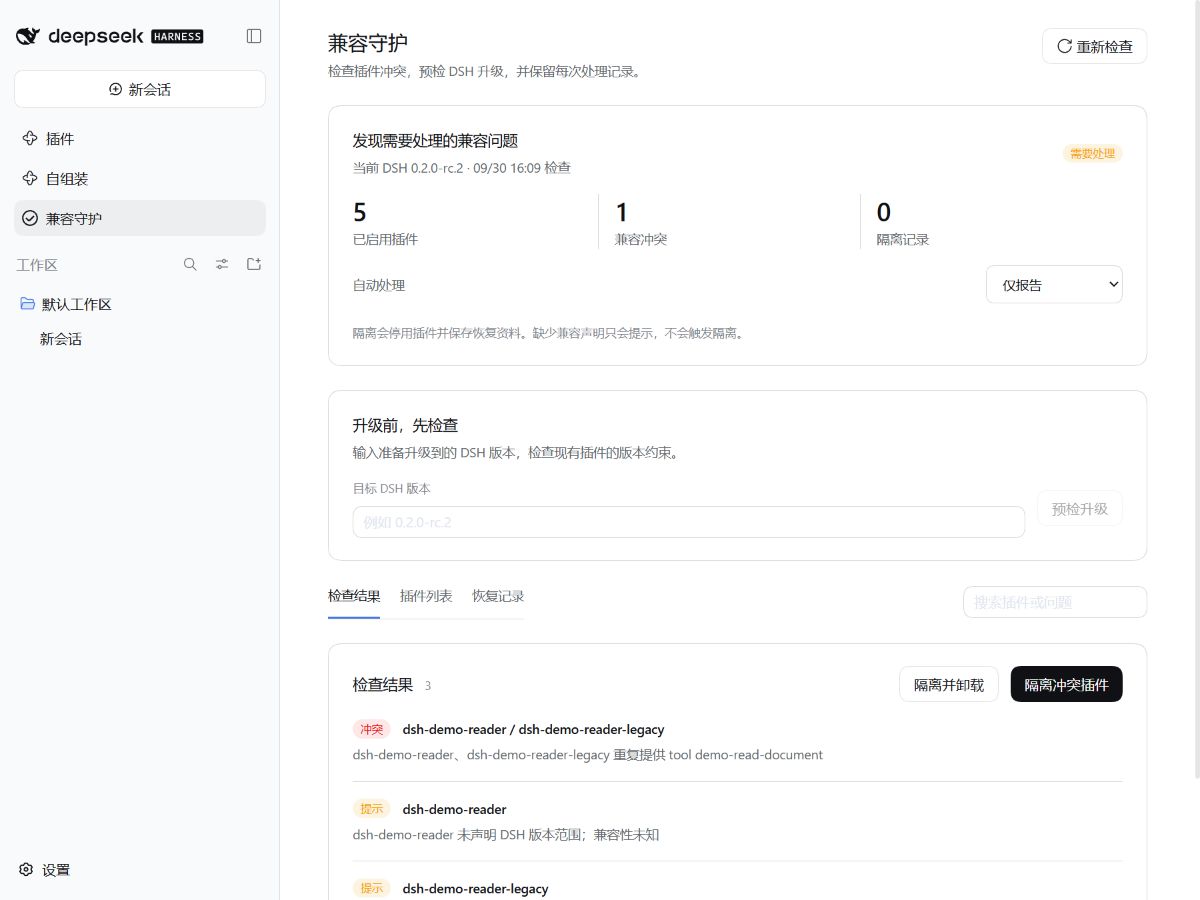Select 默认工作区 folder item
The image size is (1200, 900).
(x=140, y=304)
